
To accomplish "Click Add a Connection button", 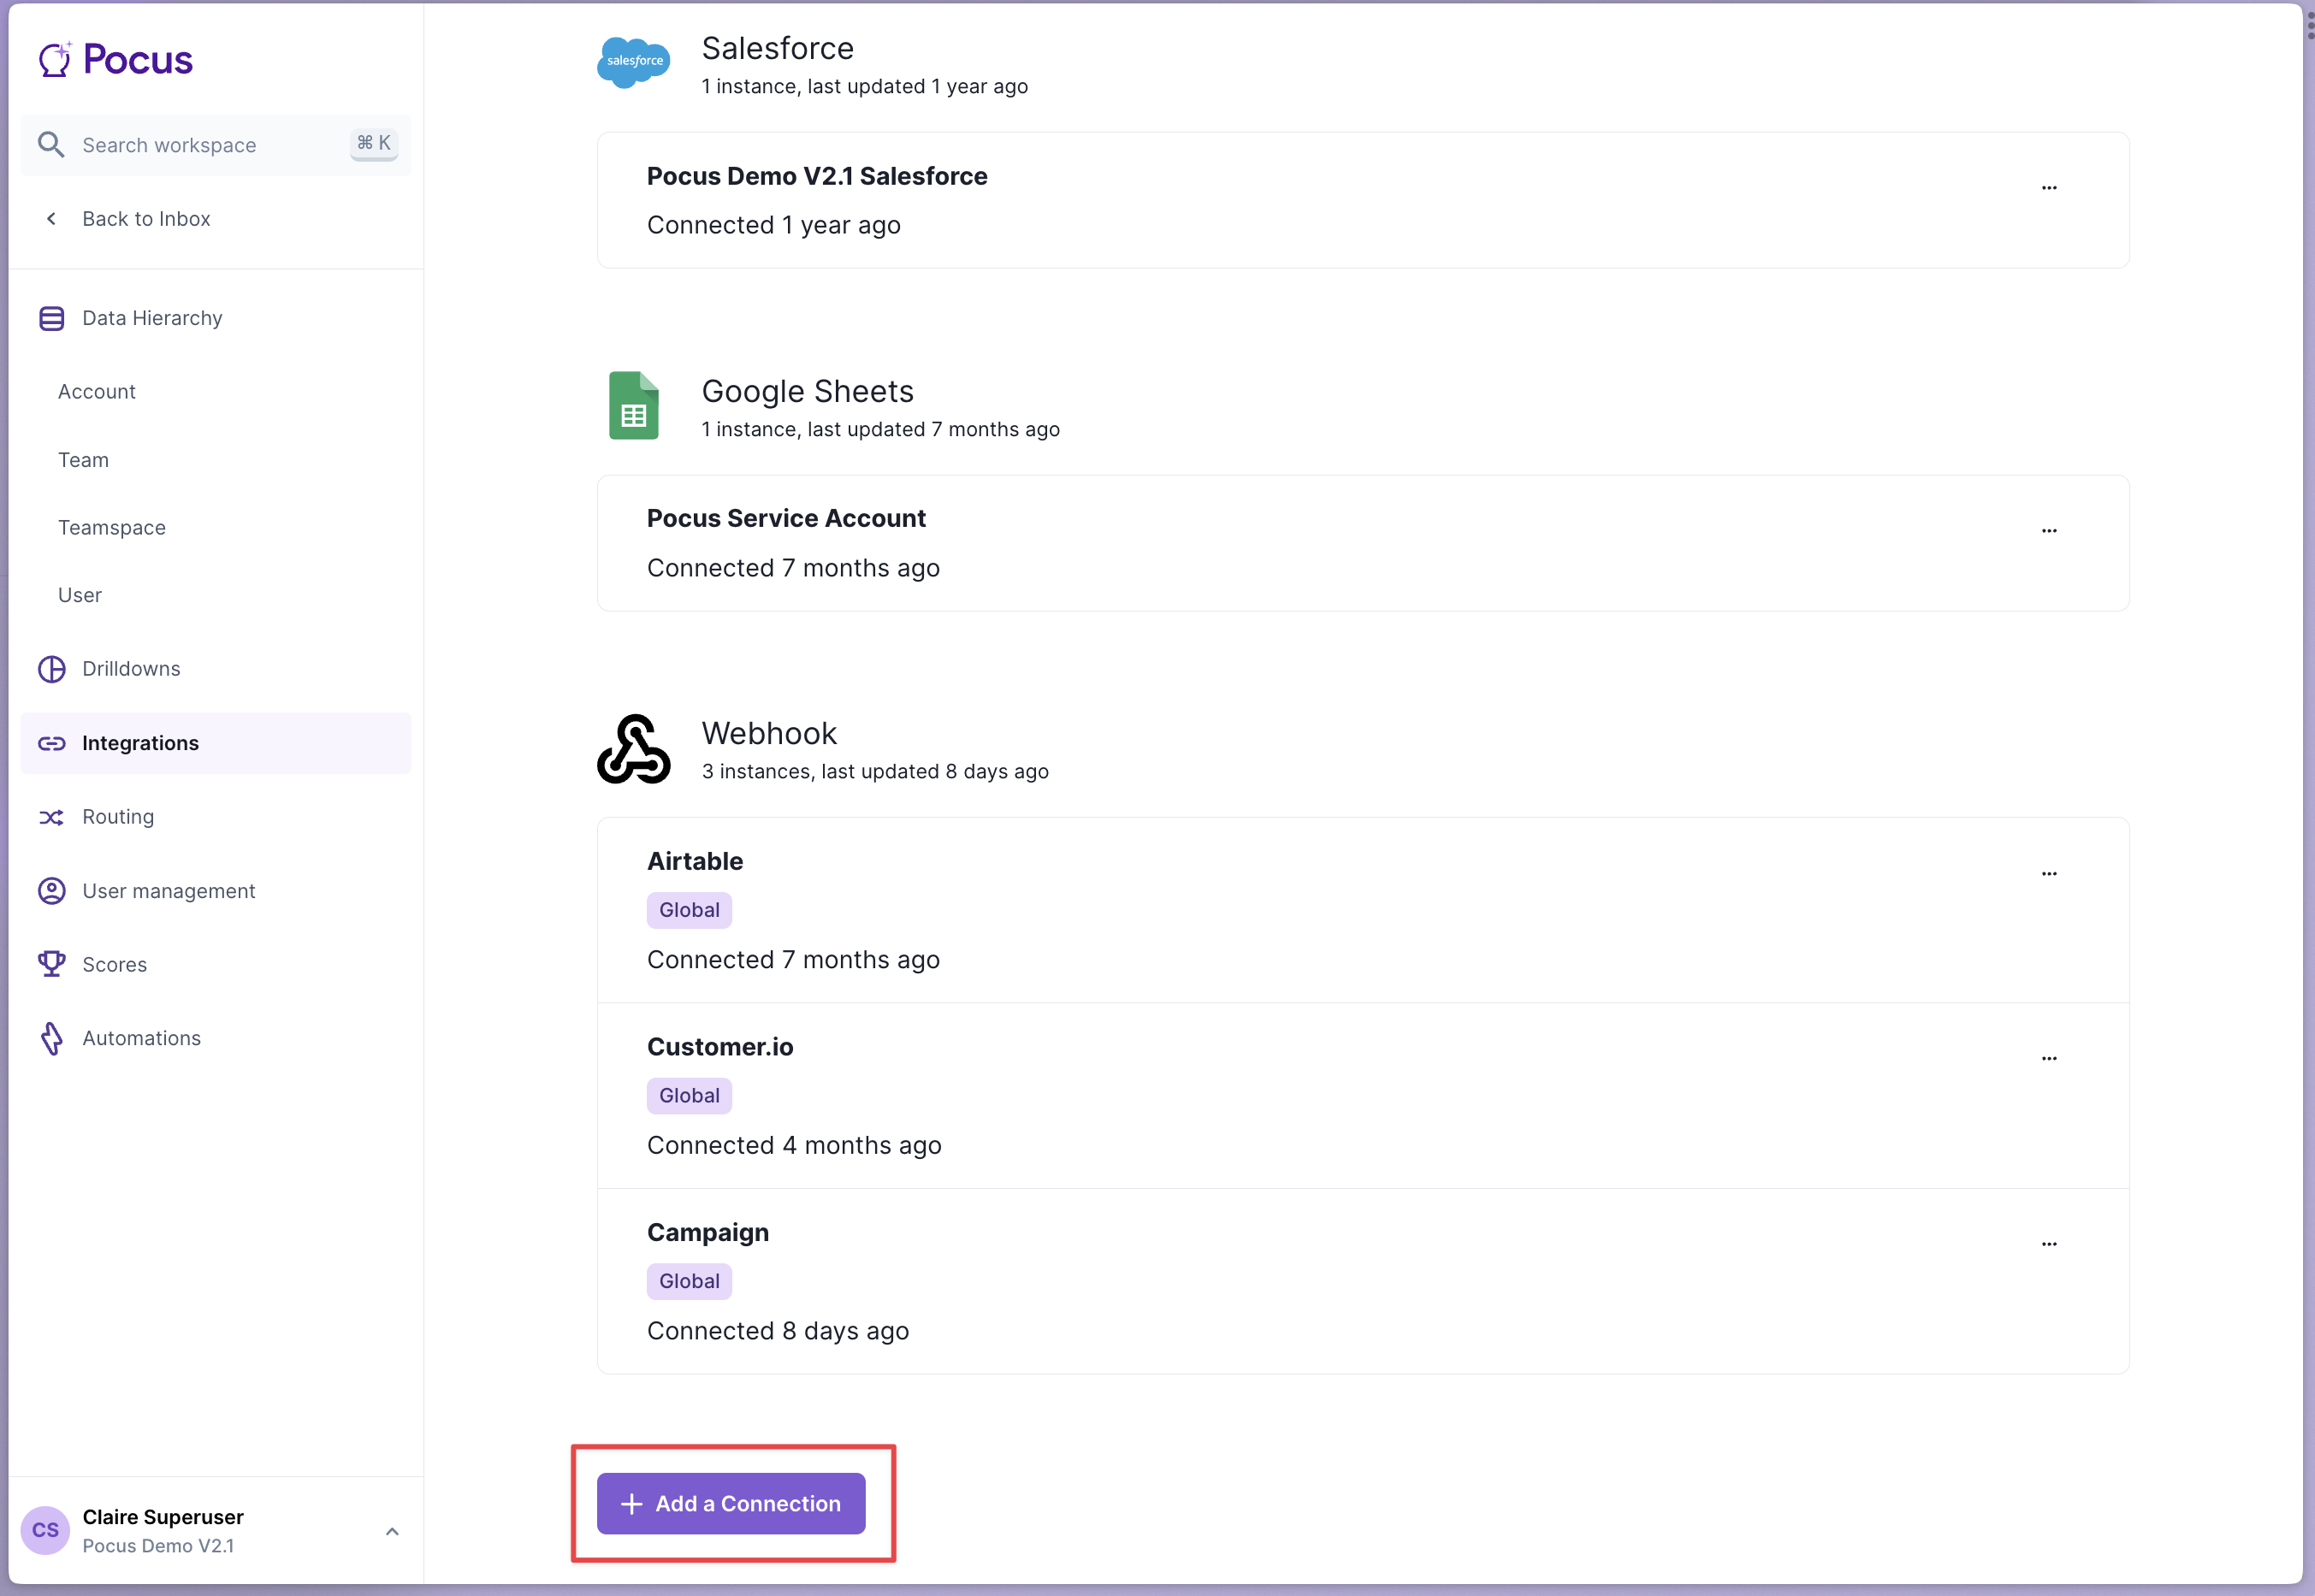I will (x=731, y=1503).
